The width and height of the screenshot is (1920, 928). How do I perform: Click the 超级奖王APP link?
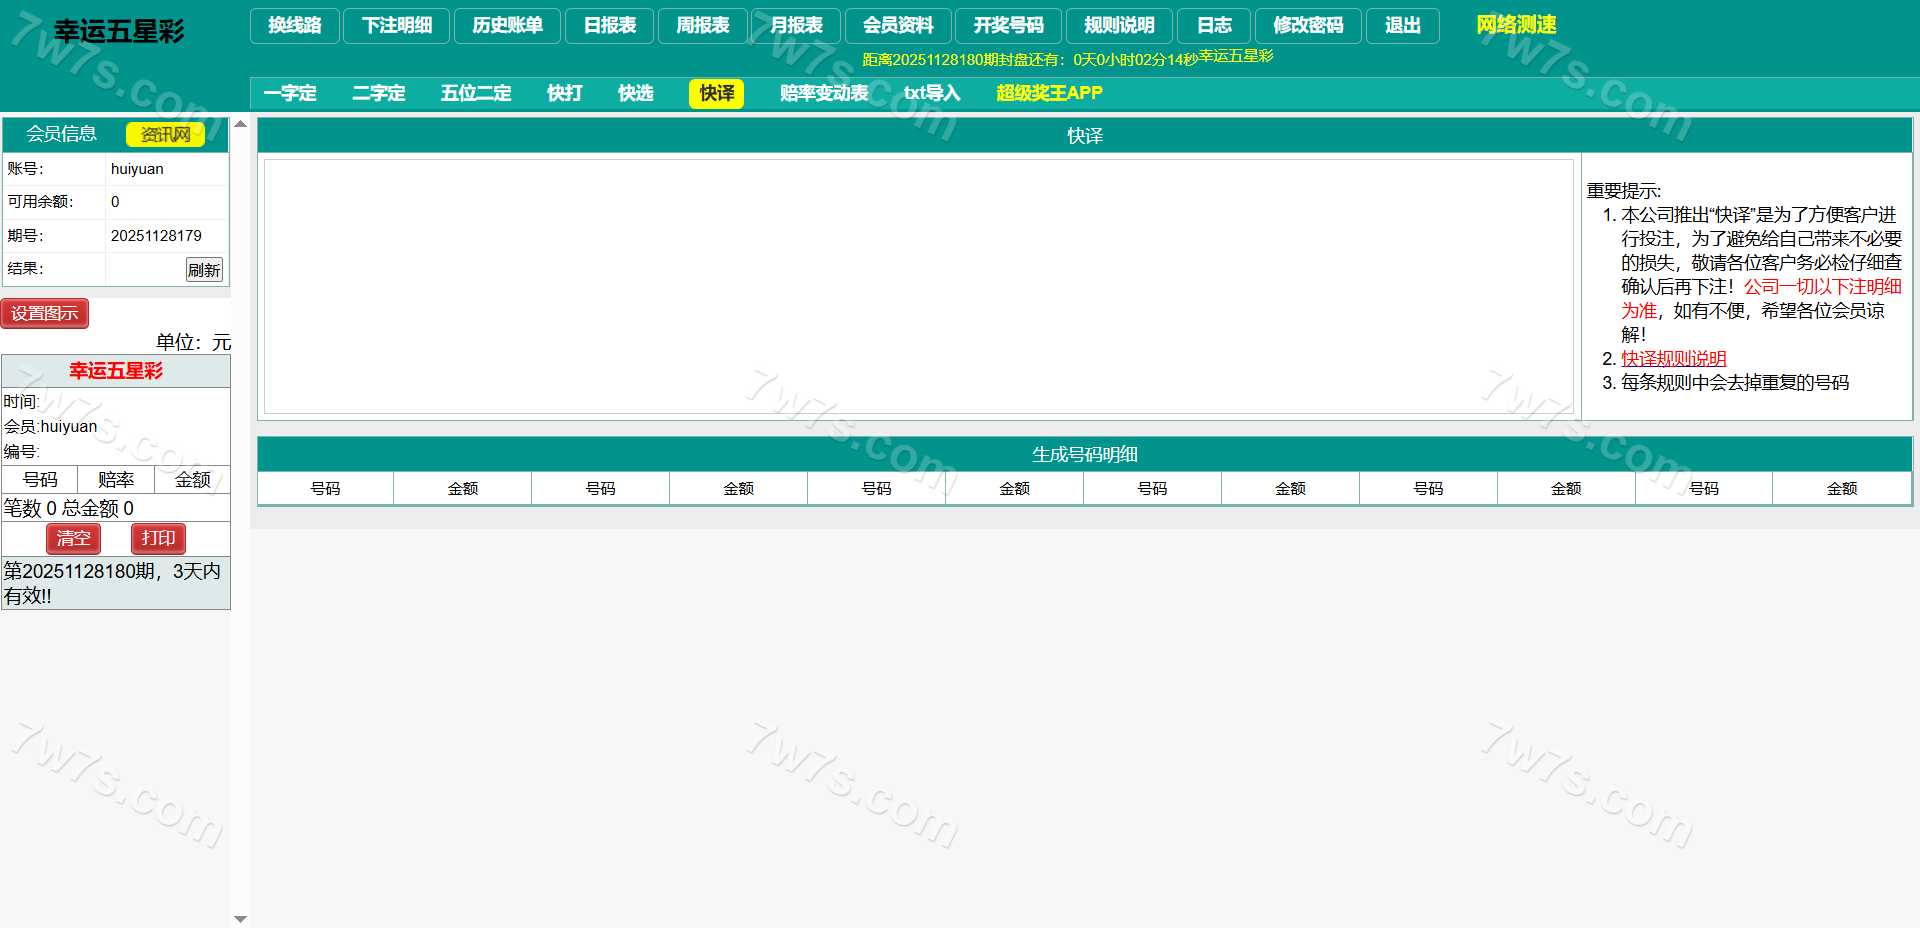tap(1049, 93)
